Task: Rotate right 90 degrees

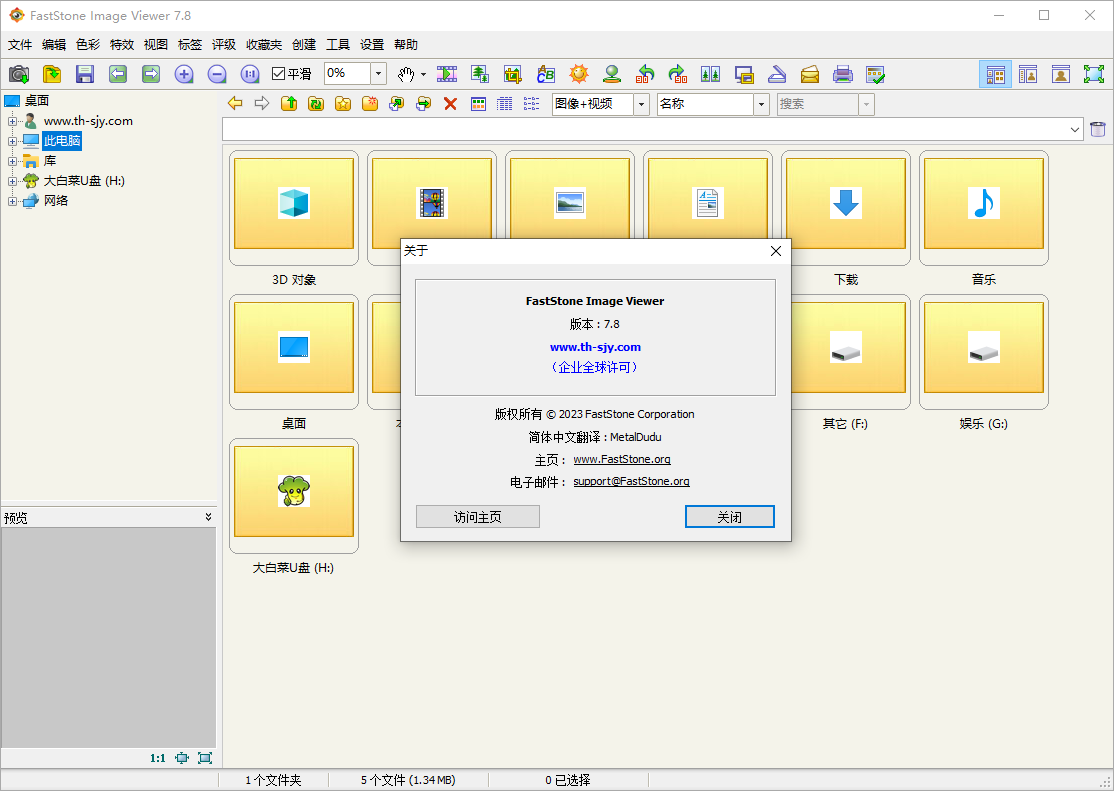Action: (x=678, y=74)
